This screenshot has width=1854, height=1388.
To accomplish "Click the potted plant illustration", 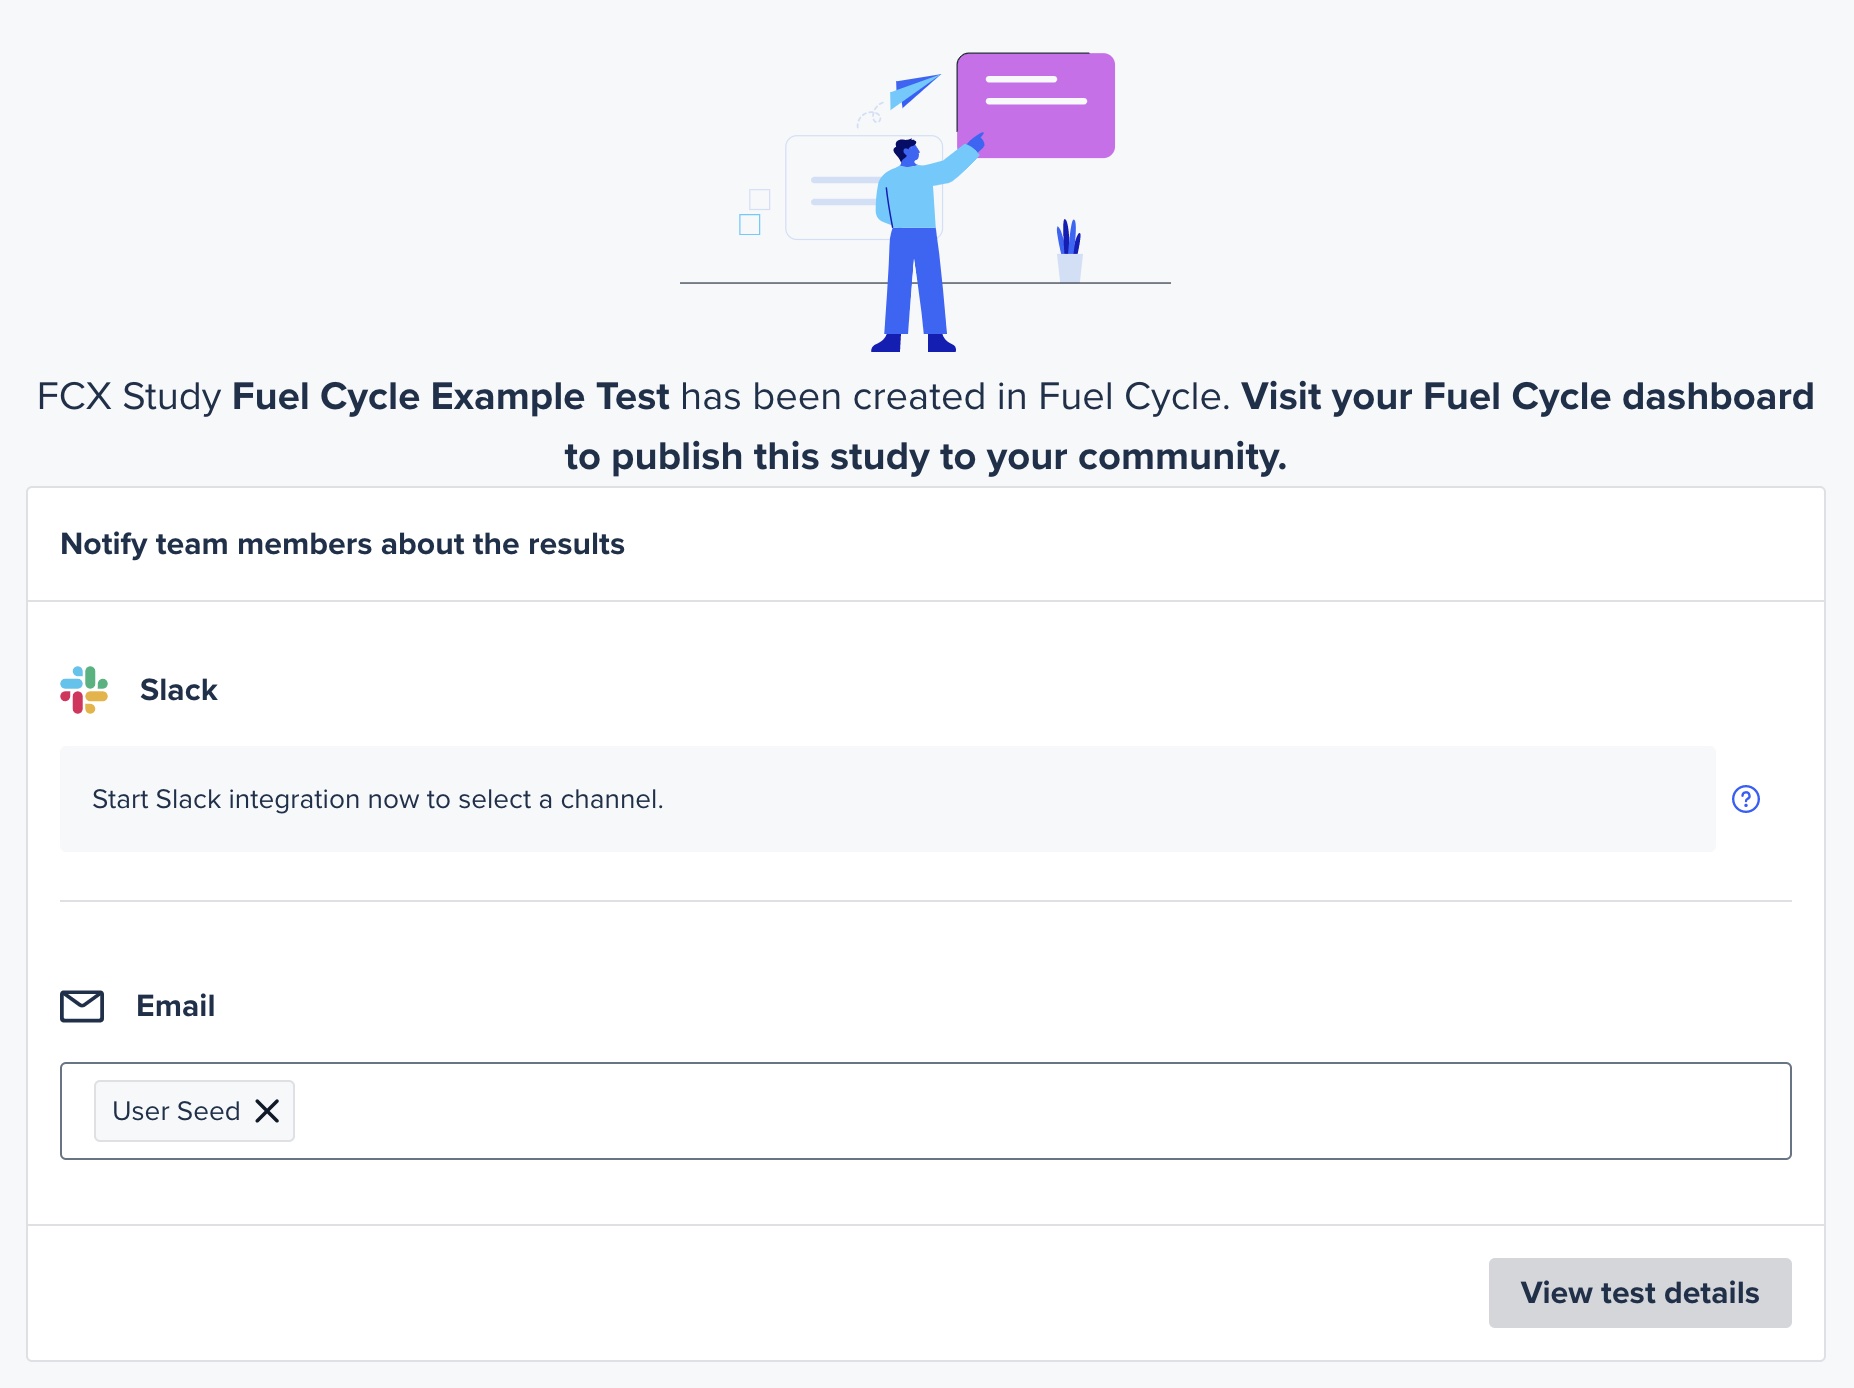I will pos(1069,251).
